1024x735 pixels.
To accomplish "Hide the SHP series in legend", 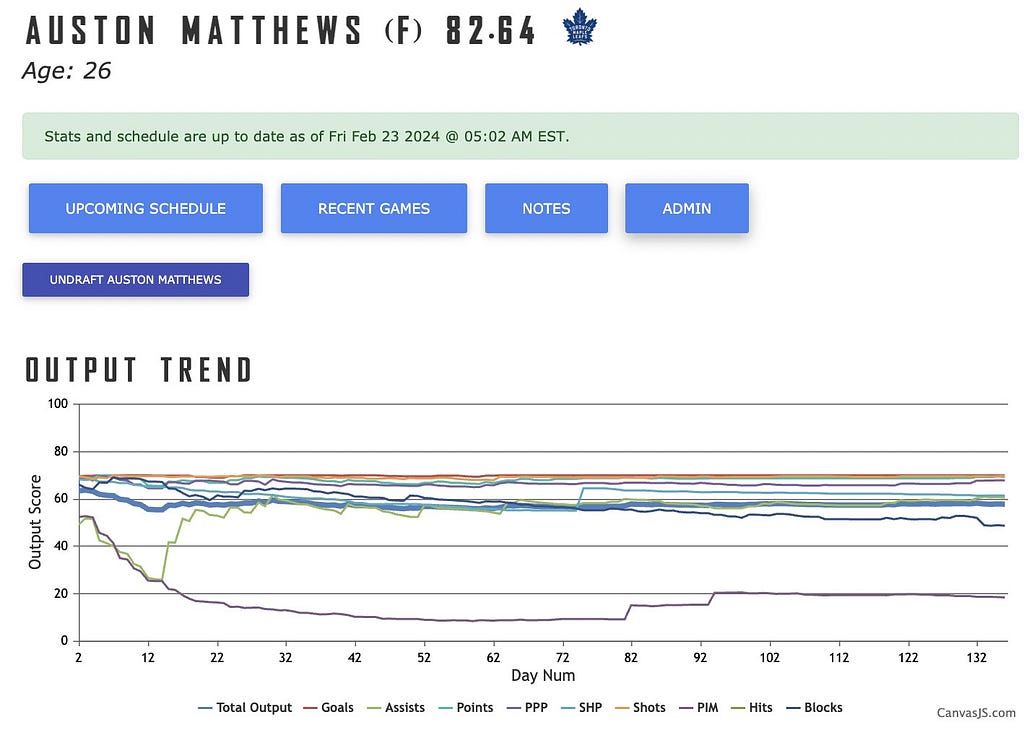I will (581, 708).
